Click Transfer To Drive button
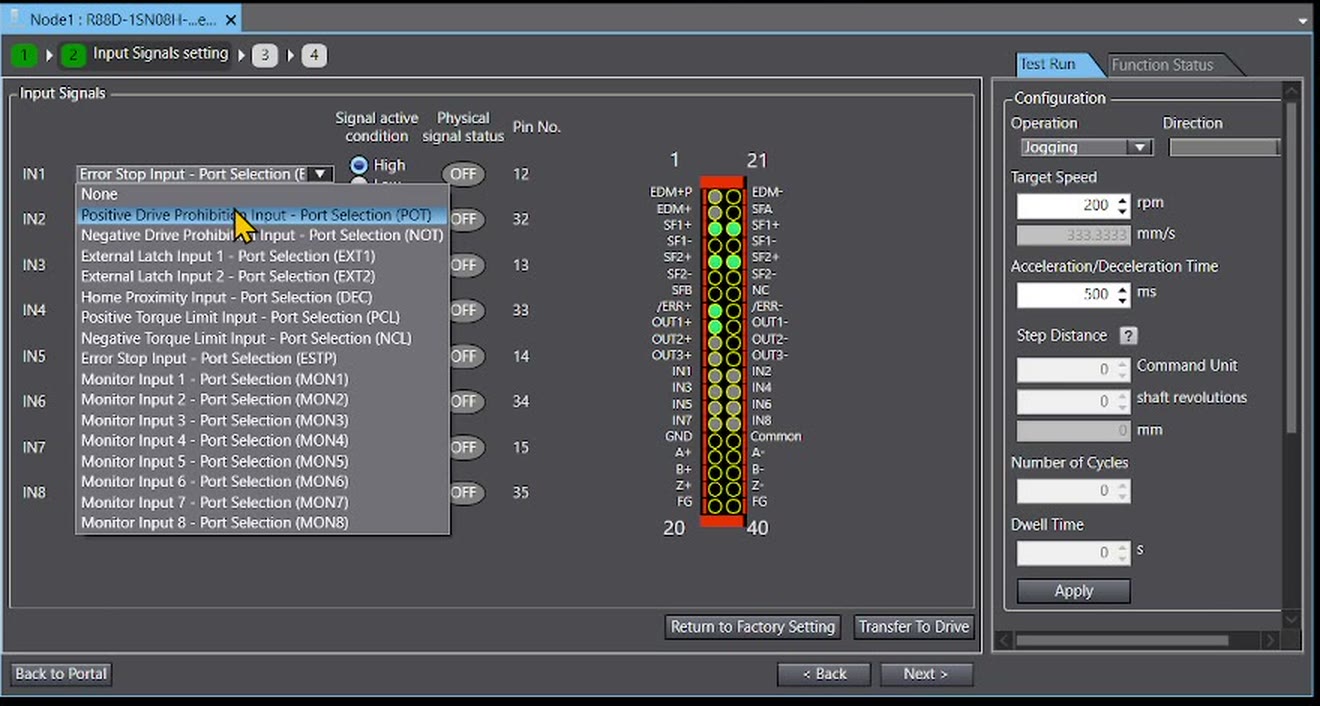1320x706 pixels. coord(914,627)
